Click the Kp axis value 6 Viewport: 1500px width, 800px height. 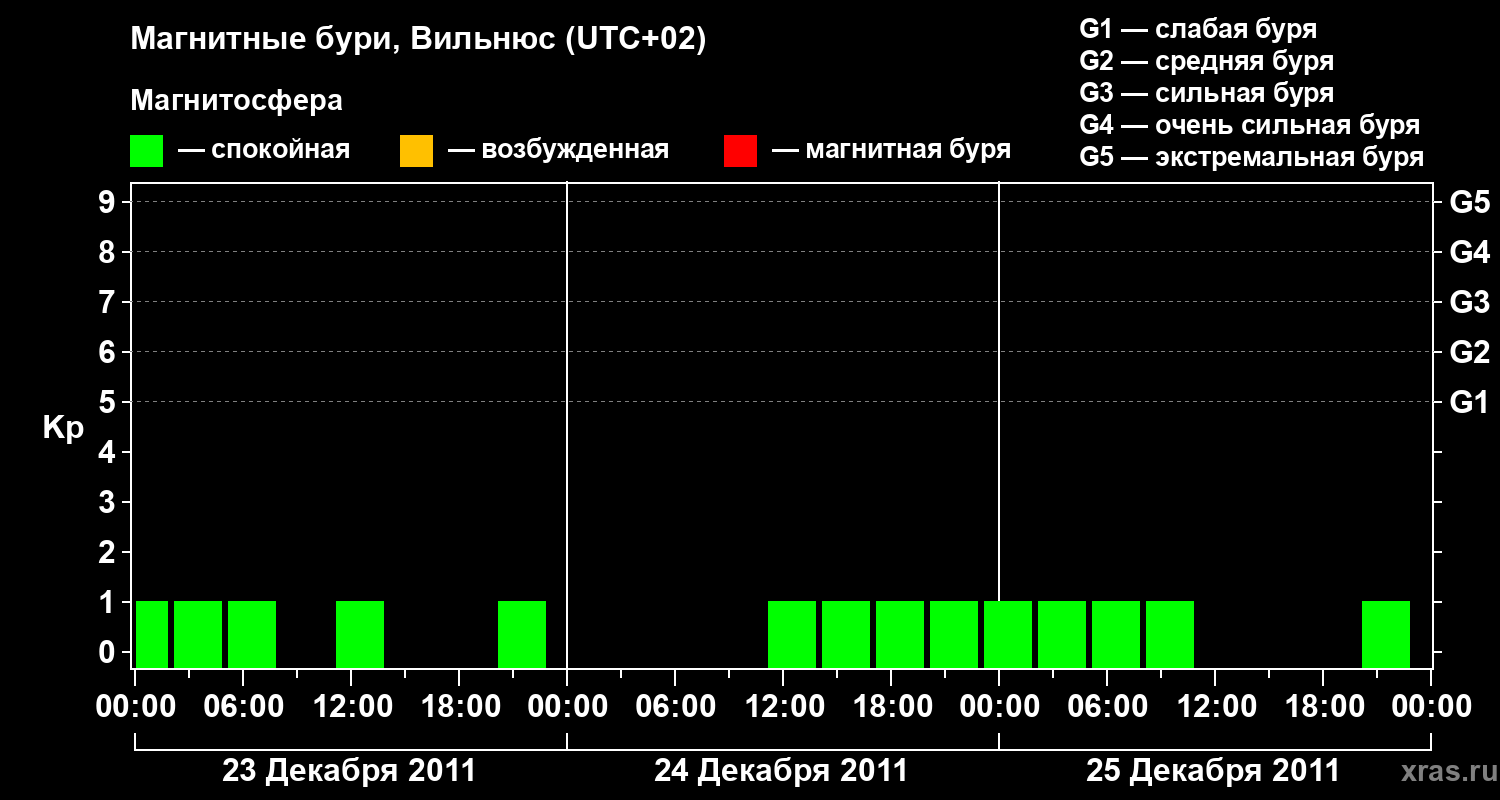[109, 352]
